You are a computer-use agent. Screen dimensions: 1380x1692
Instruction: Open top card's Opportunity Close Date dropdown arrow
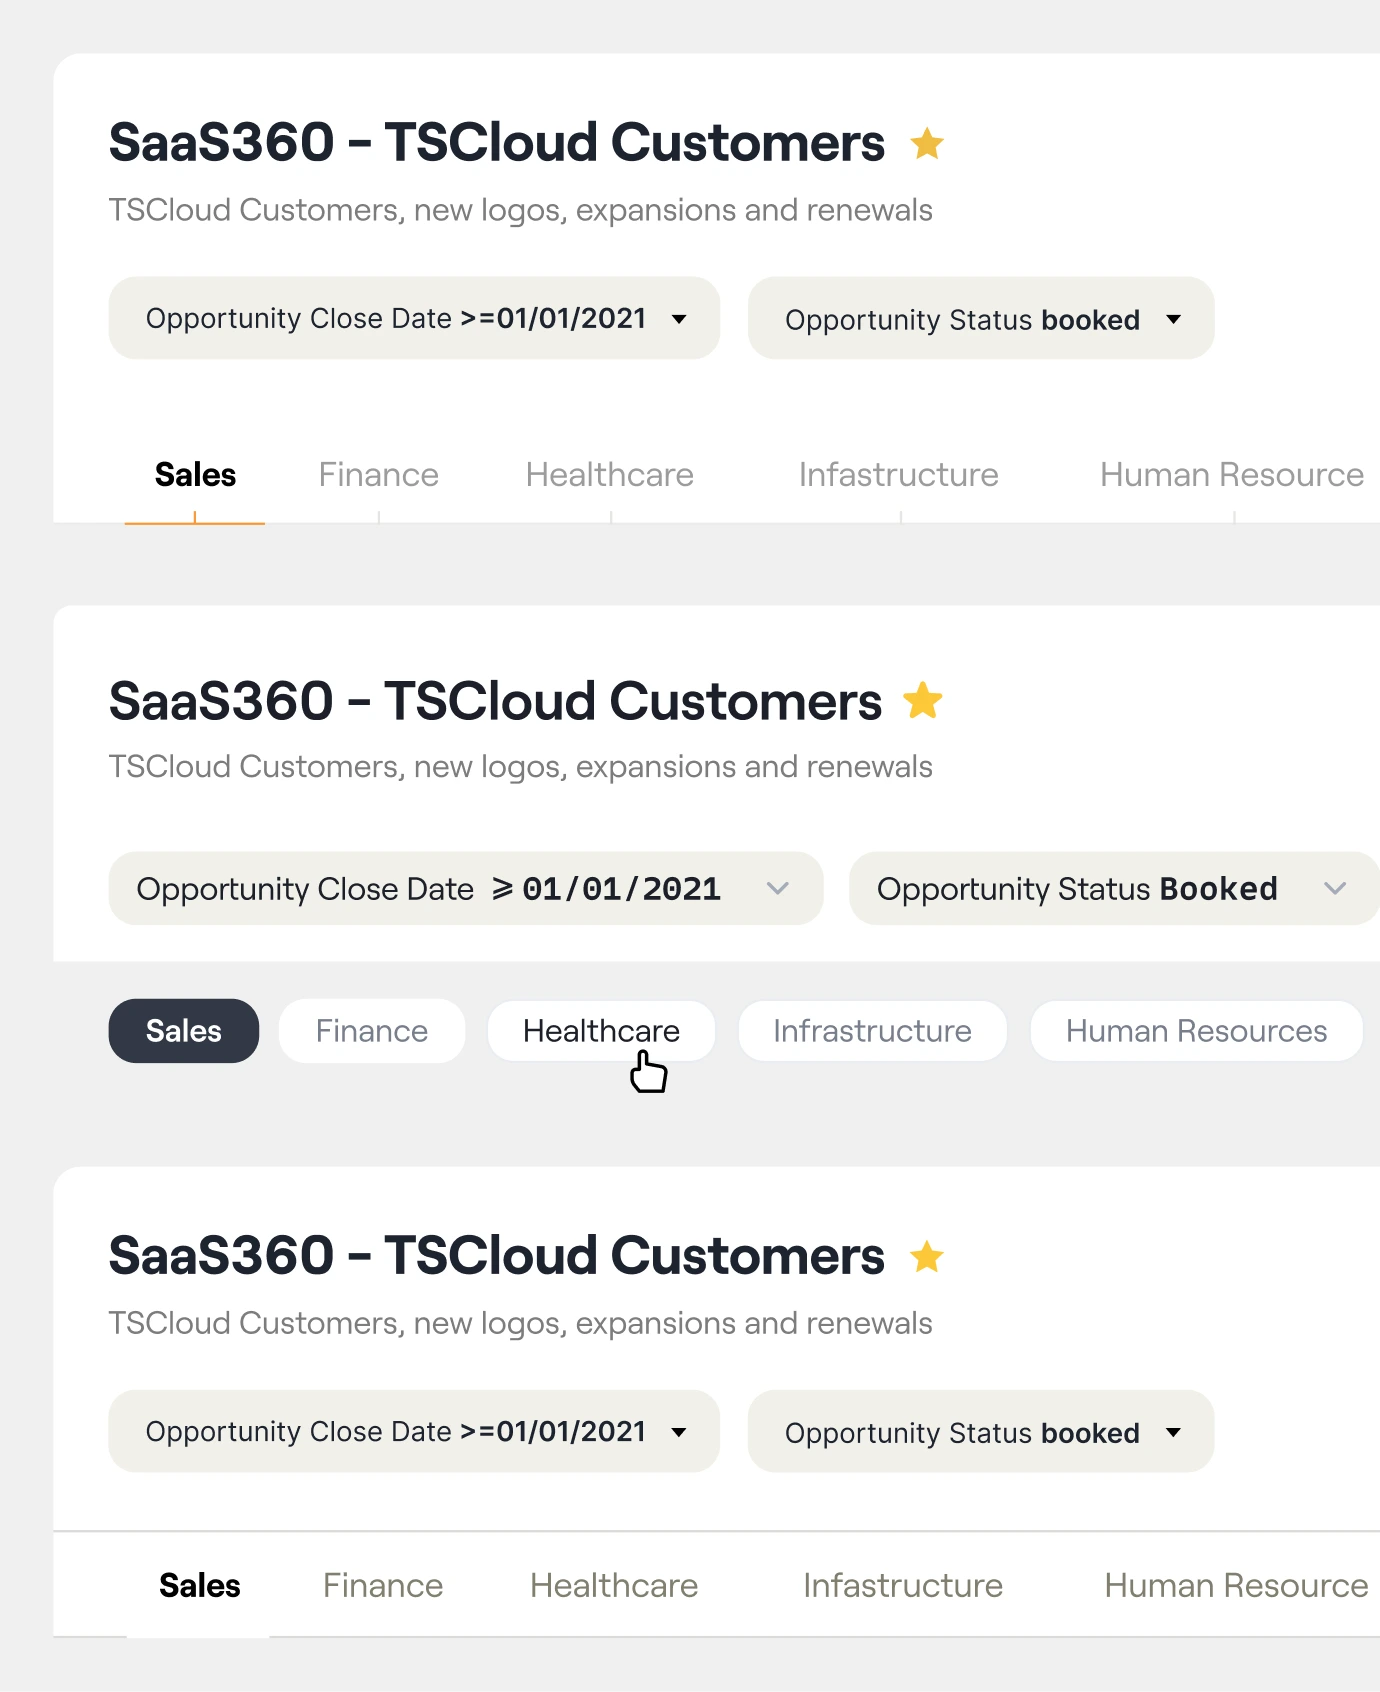[x=679, y=319]
